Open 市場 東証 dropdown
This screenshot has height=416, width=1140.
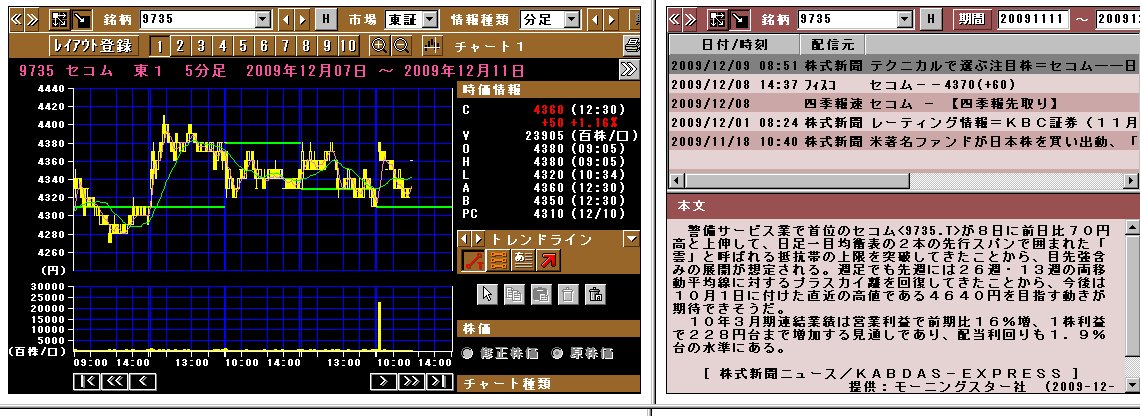430,20
